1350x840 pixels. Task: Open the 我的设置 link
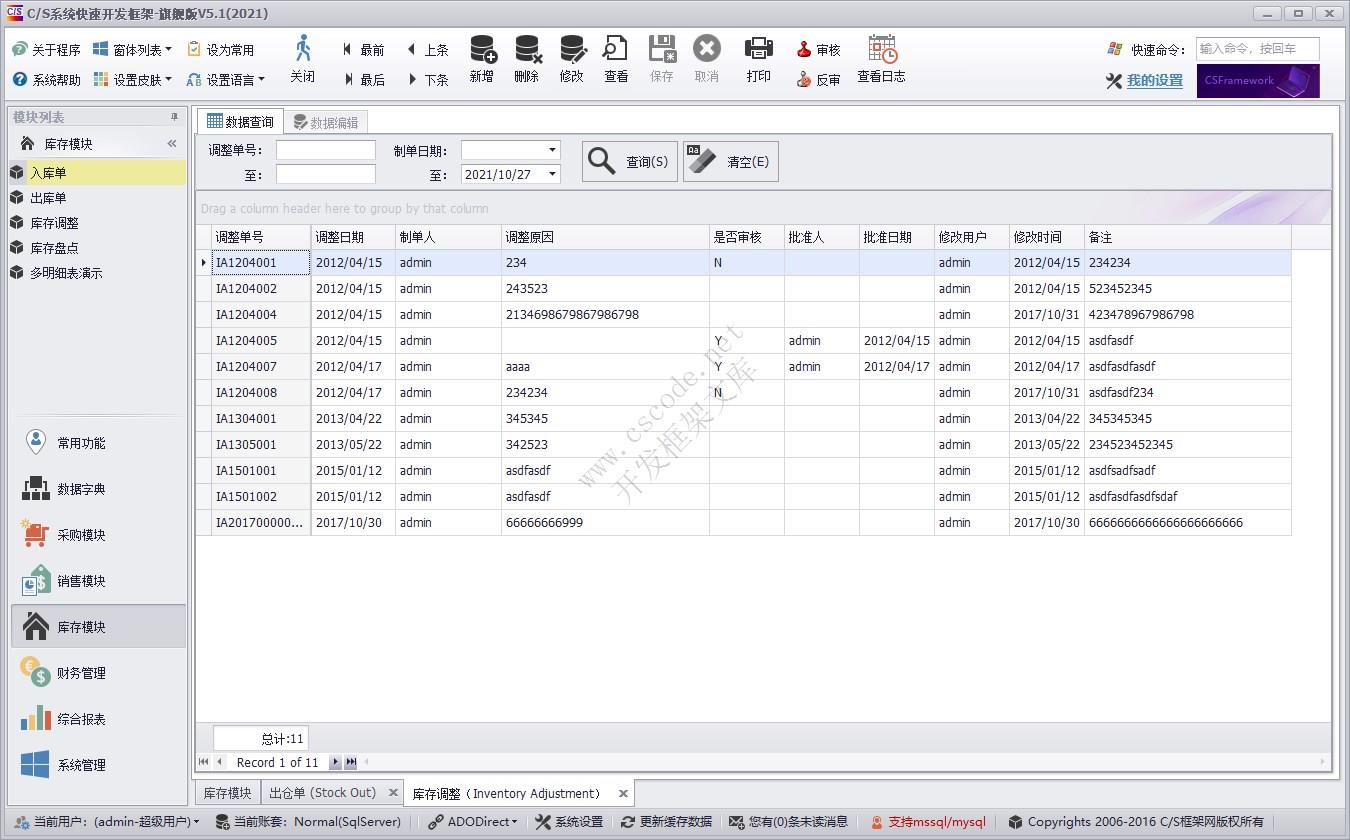pos(1154,81)
